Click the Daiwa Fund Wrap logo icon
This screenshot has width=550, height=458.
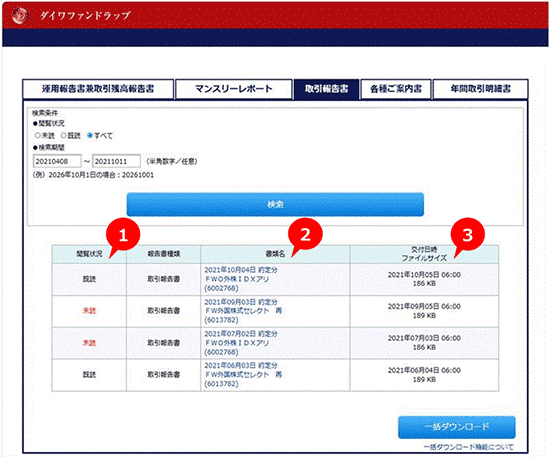coord(20,15)
